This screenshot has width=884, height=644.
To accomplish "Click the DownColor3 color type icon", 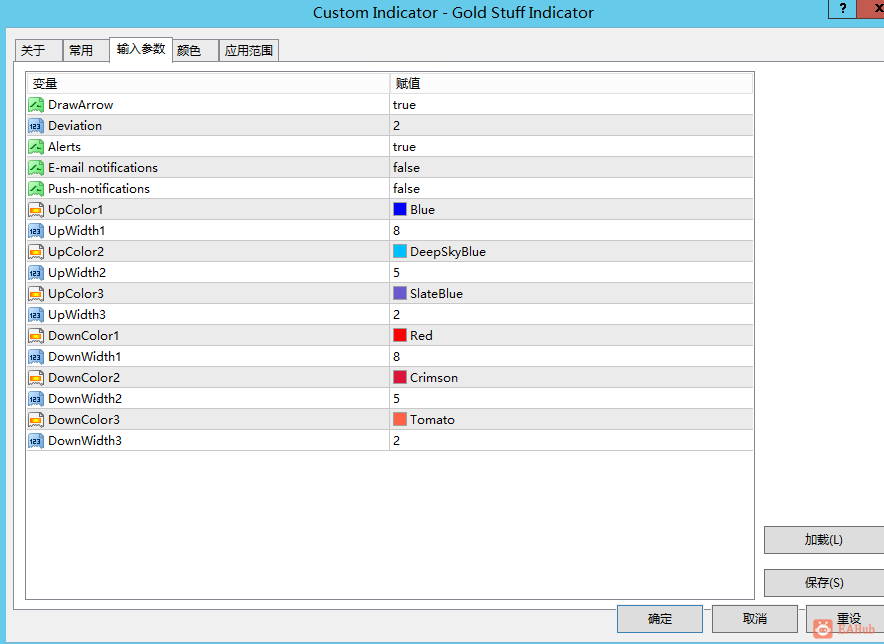I will (36, 420).
